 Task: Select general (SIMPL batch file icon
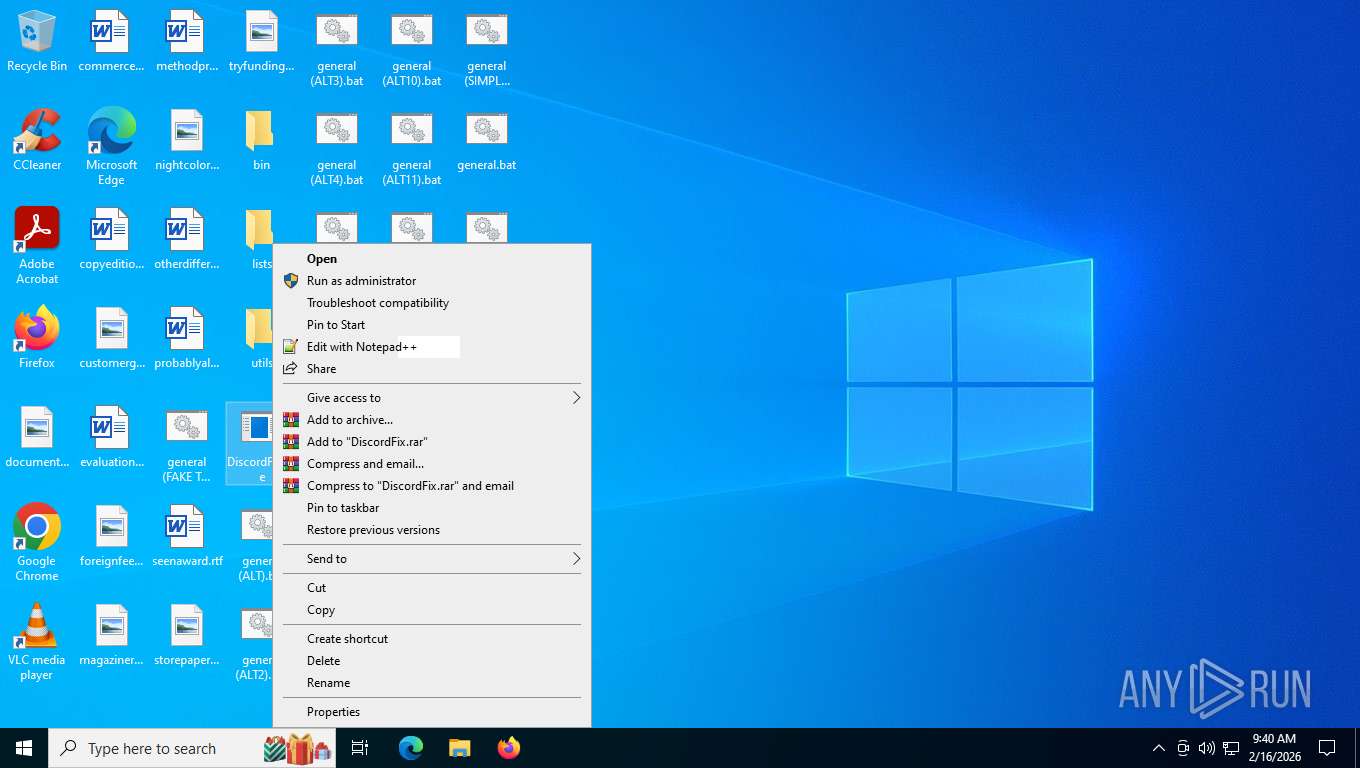coord(487,49)
